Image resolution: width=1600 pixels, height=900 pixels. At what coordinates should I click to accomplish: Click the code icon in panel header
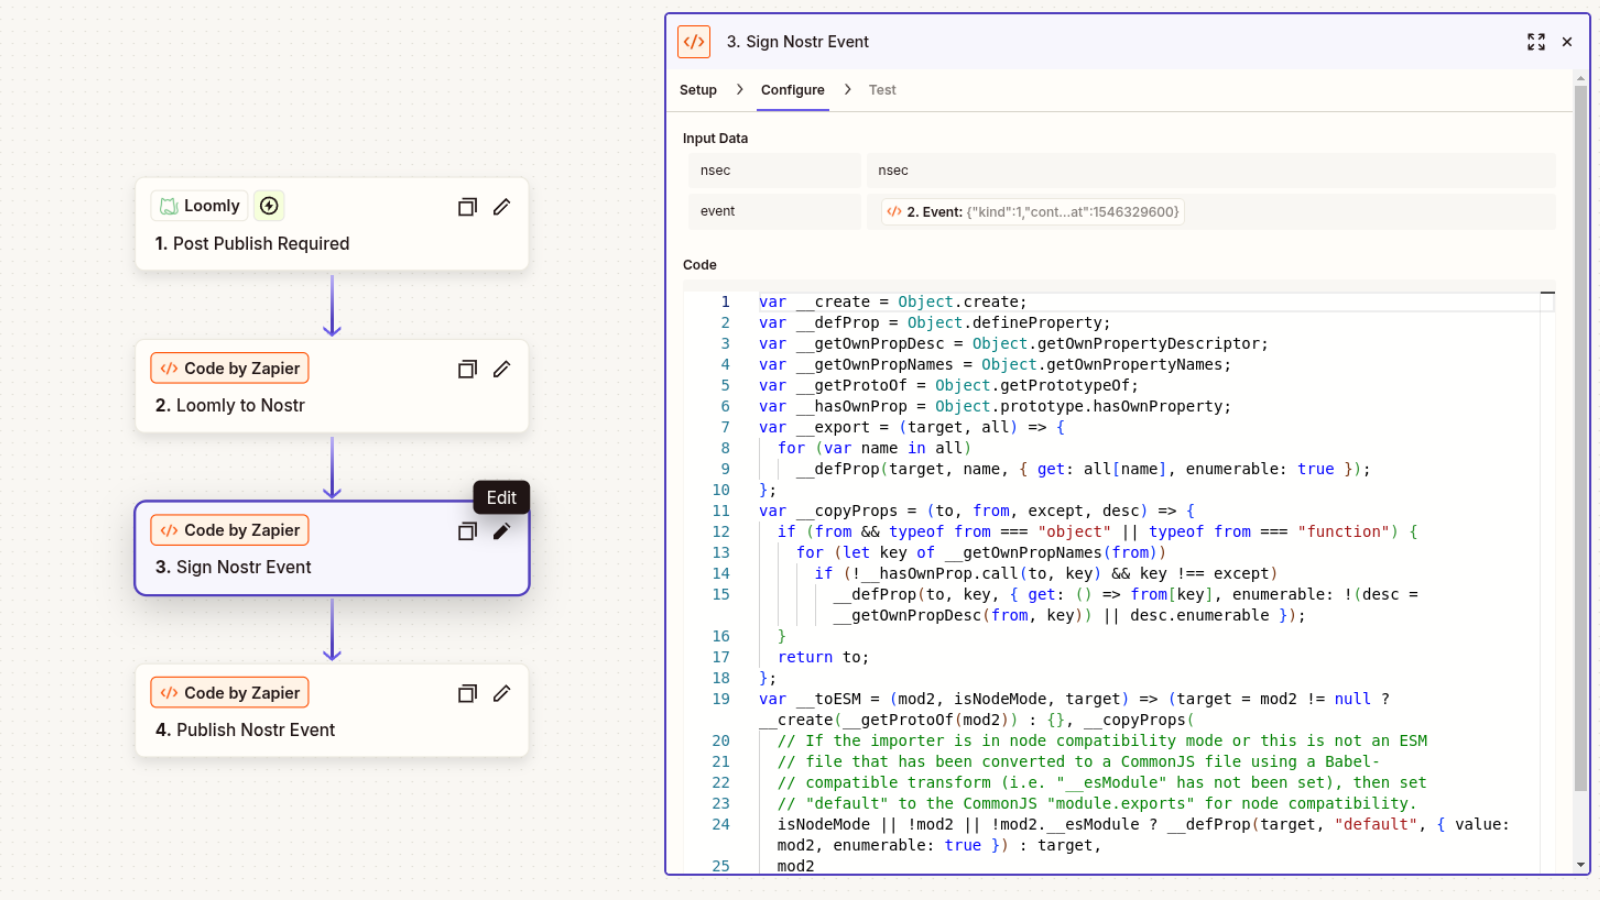tap(694, 42)
